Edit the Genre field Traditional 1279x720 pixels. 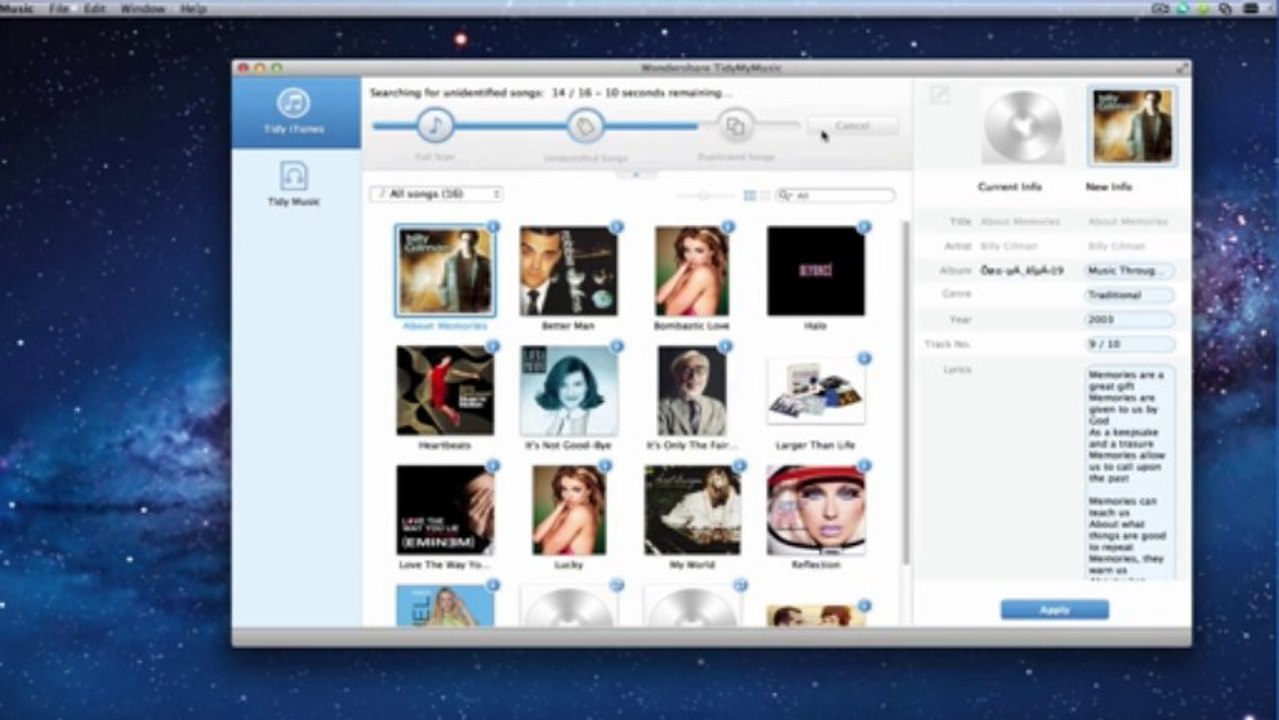click(1130, 295)
